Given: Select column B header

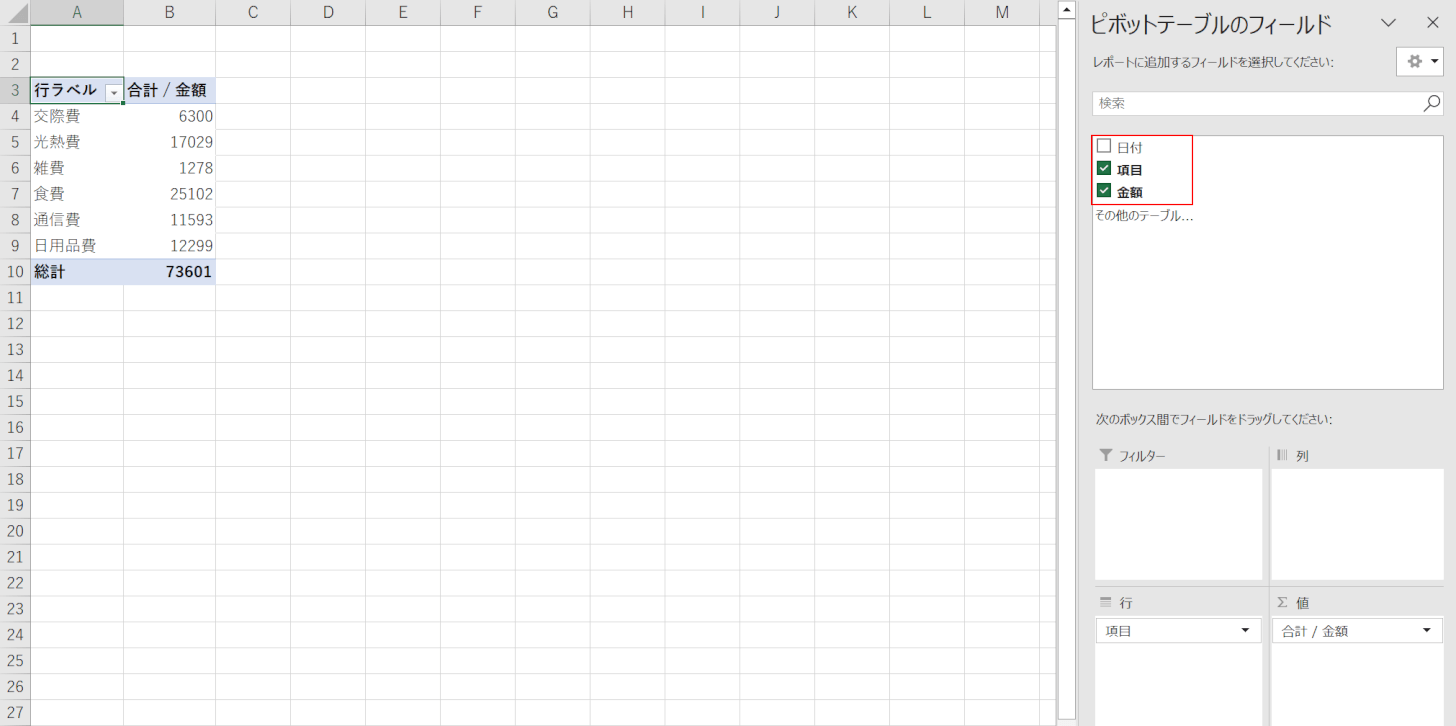Looking at the screenshot, I should [x=170, y=12].
